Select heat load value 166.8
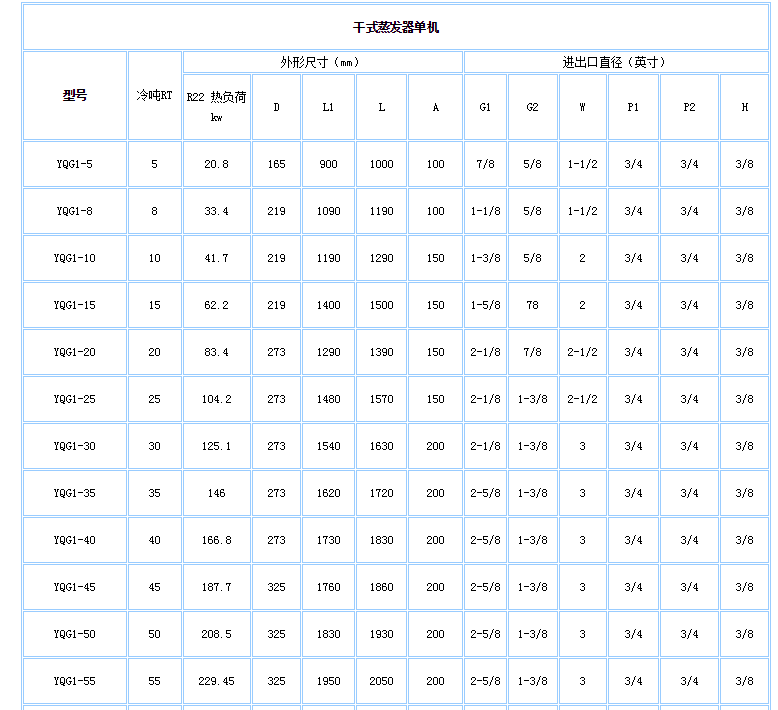This screenshot has height=710, width=778. click(x=216, y=540)
